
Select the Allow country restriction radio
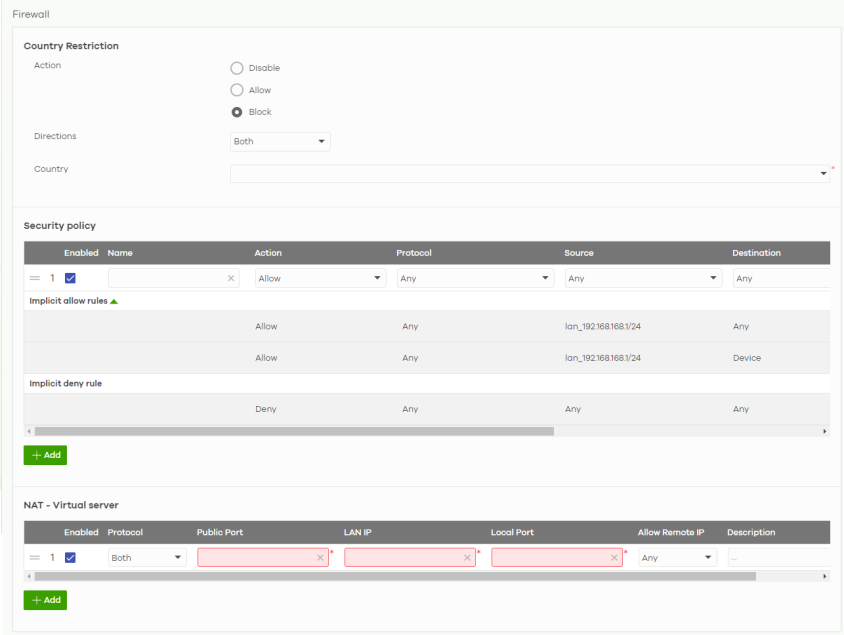237,90
